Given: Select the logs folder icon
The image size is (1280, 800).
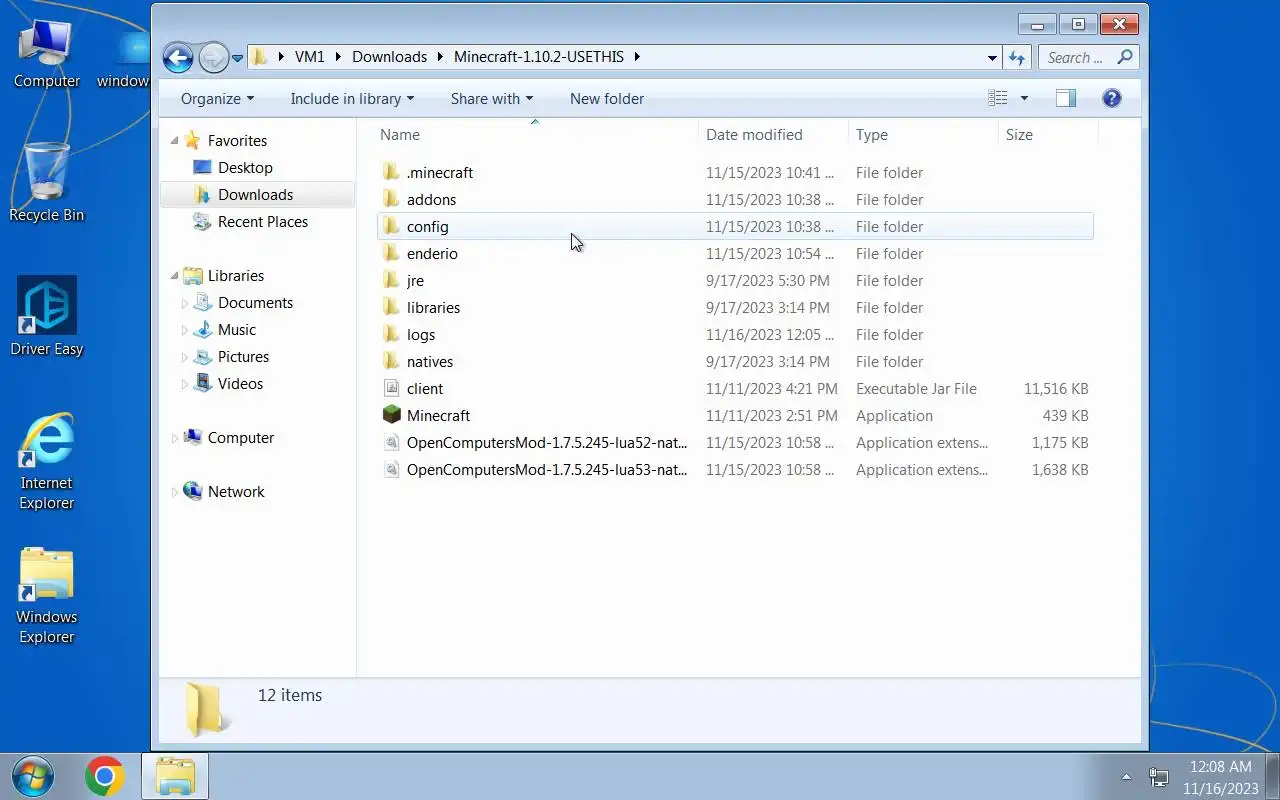Looking at the screenshot, I should (392, 334).
